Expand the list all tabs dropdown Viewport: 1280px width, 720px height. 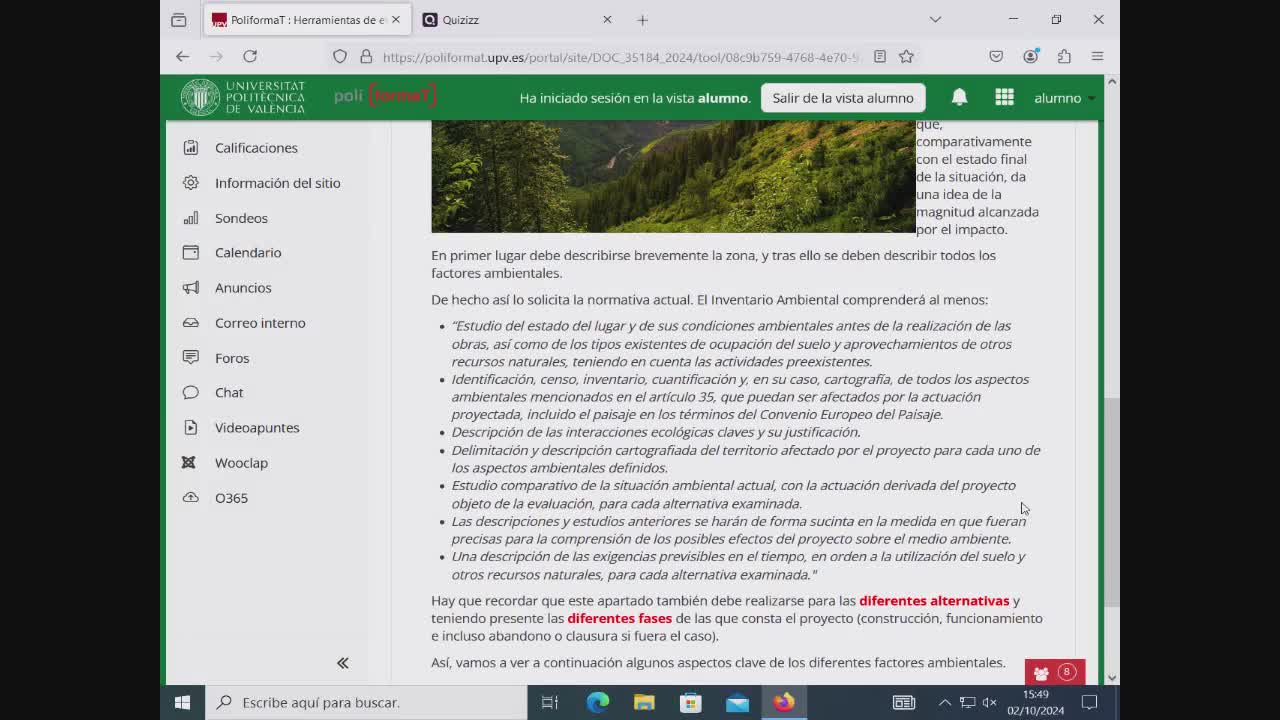point(935,20)
